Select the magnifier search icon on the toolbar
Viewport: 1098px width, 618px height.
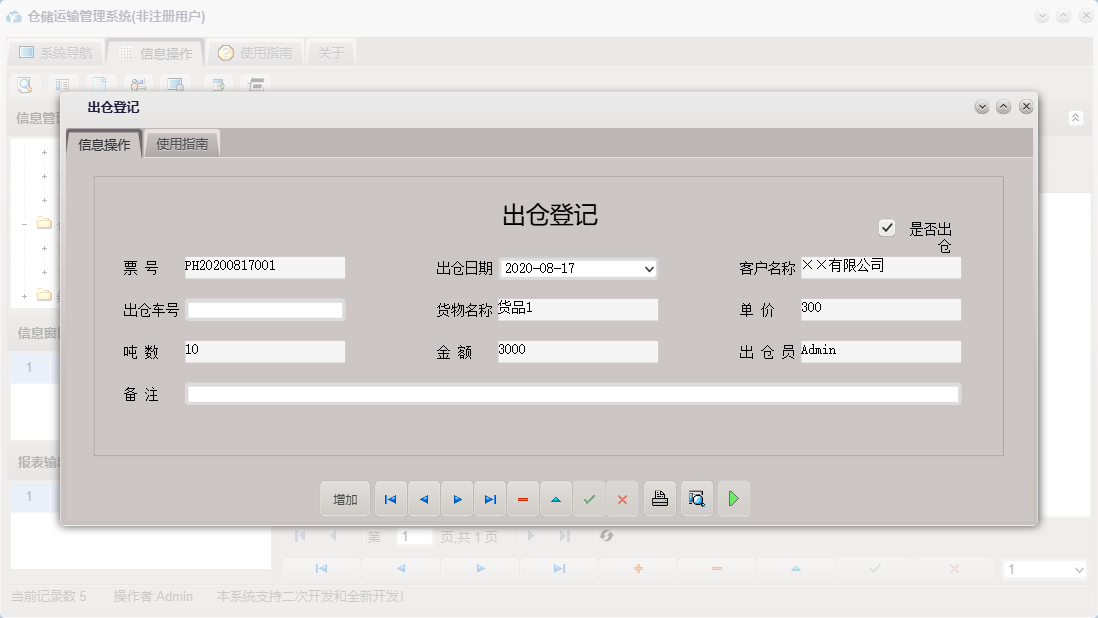[26, 85]
